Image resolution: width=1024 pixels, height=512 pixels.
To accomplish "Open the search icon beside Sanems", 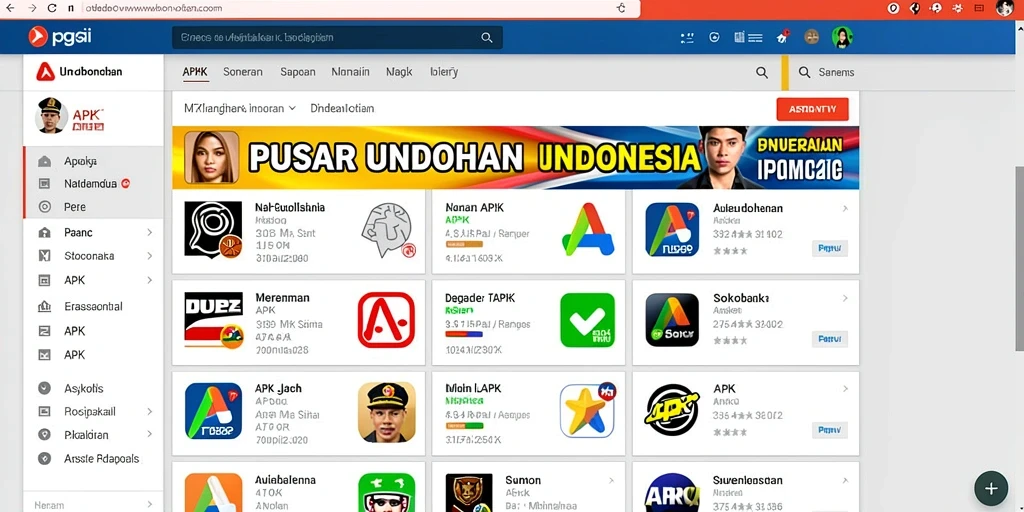I will click(805, 72).
